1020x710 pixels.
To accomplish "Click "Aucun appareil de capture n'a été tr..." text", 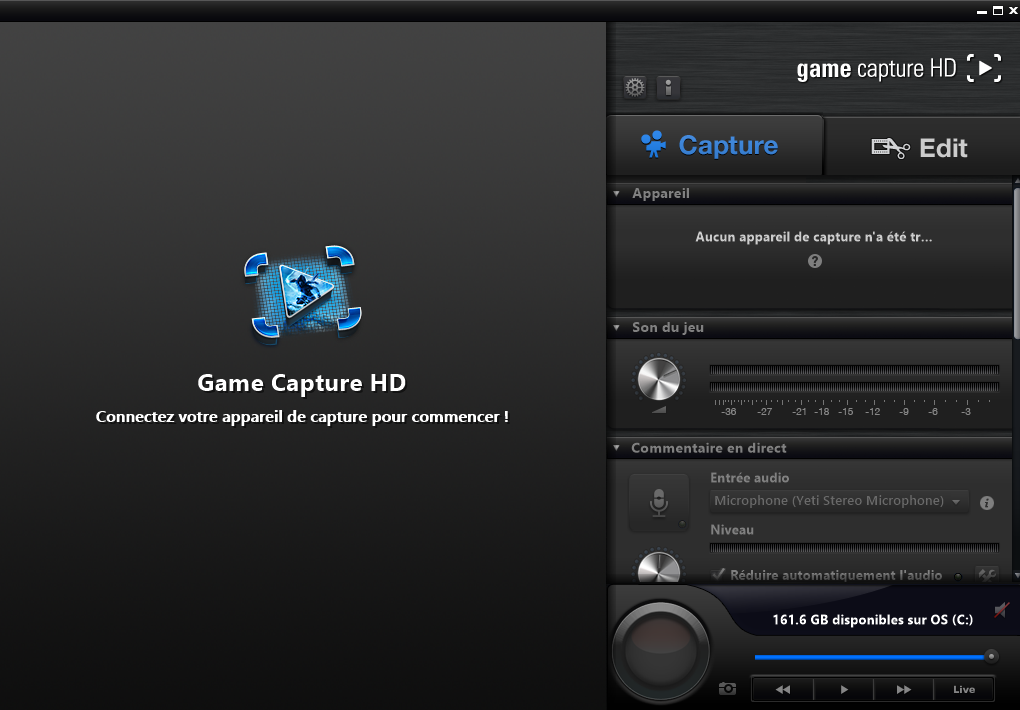I will pyautogui.click(x=813, y=237).
